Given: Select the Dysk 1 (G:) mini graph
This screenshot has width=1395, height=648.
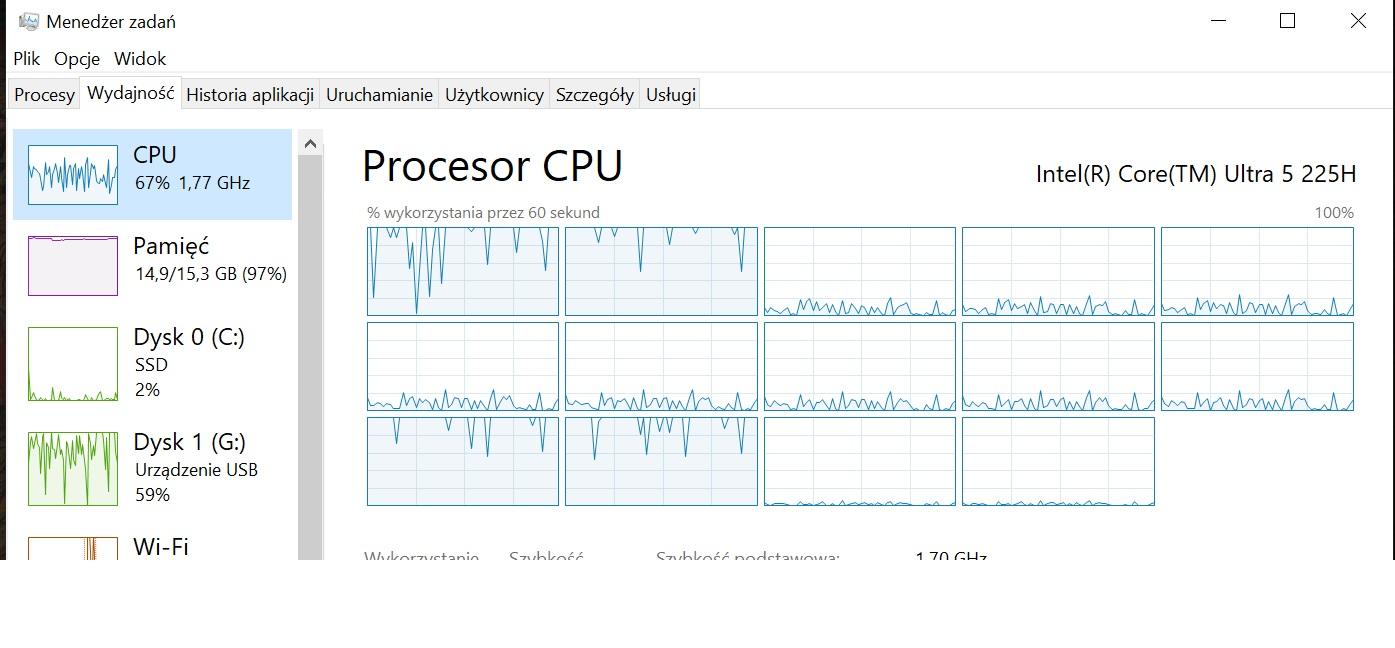Looking at the screenshot, I should tap(73, 468).
